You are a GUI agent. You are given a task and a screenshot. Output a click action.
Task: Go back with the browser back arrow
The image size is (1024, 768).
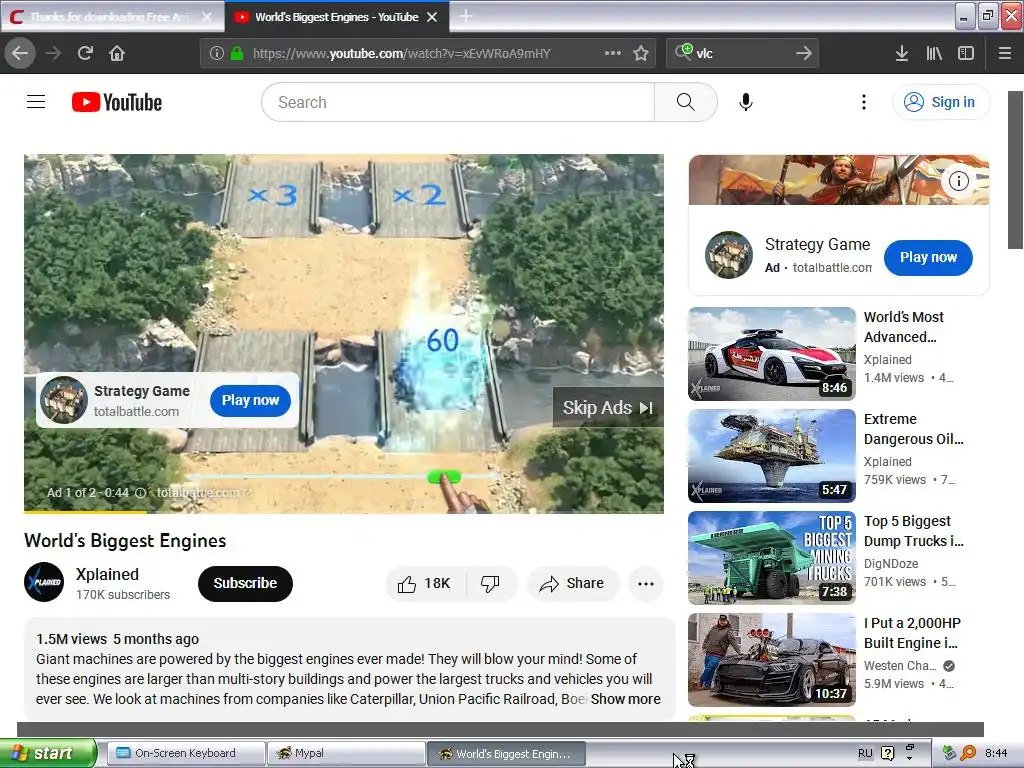click(20, 53)
